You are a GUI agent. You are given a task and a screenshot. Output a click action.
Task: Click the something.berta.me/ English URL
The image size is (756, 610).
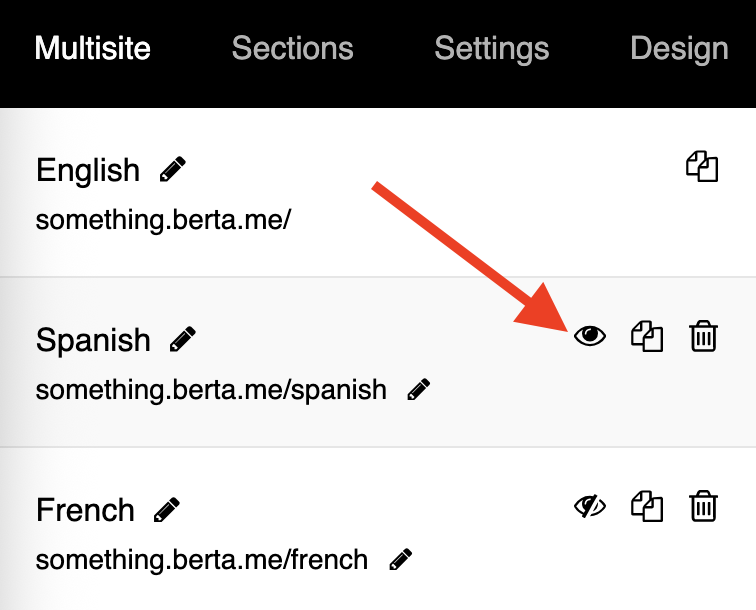coord(163,220)
